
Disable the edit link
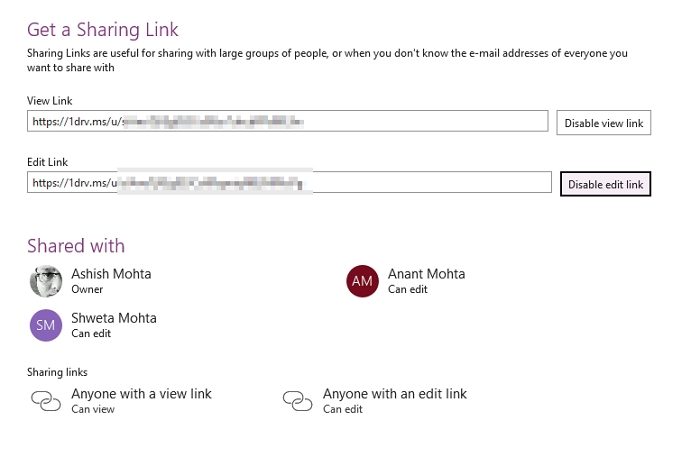click(x=605, y=184)
